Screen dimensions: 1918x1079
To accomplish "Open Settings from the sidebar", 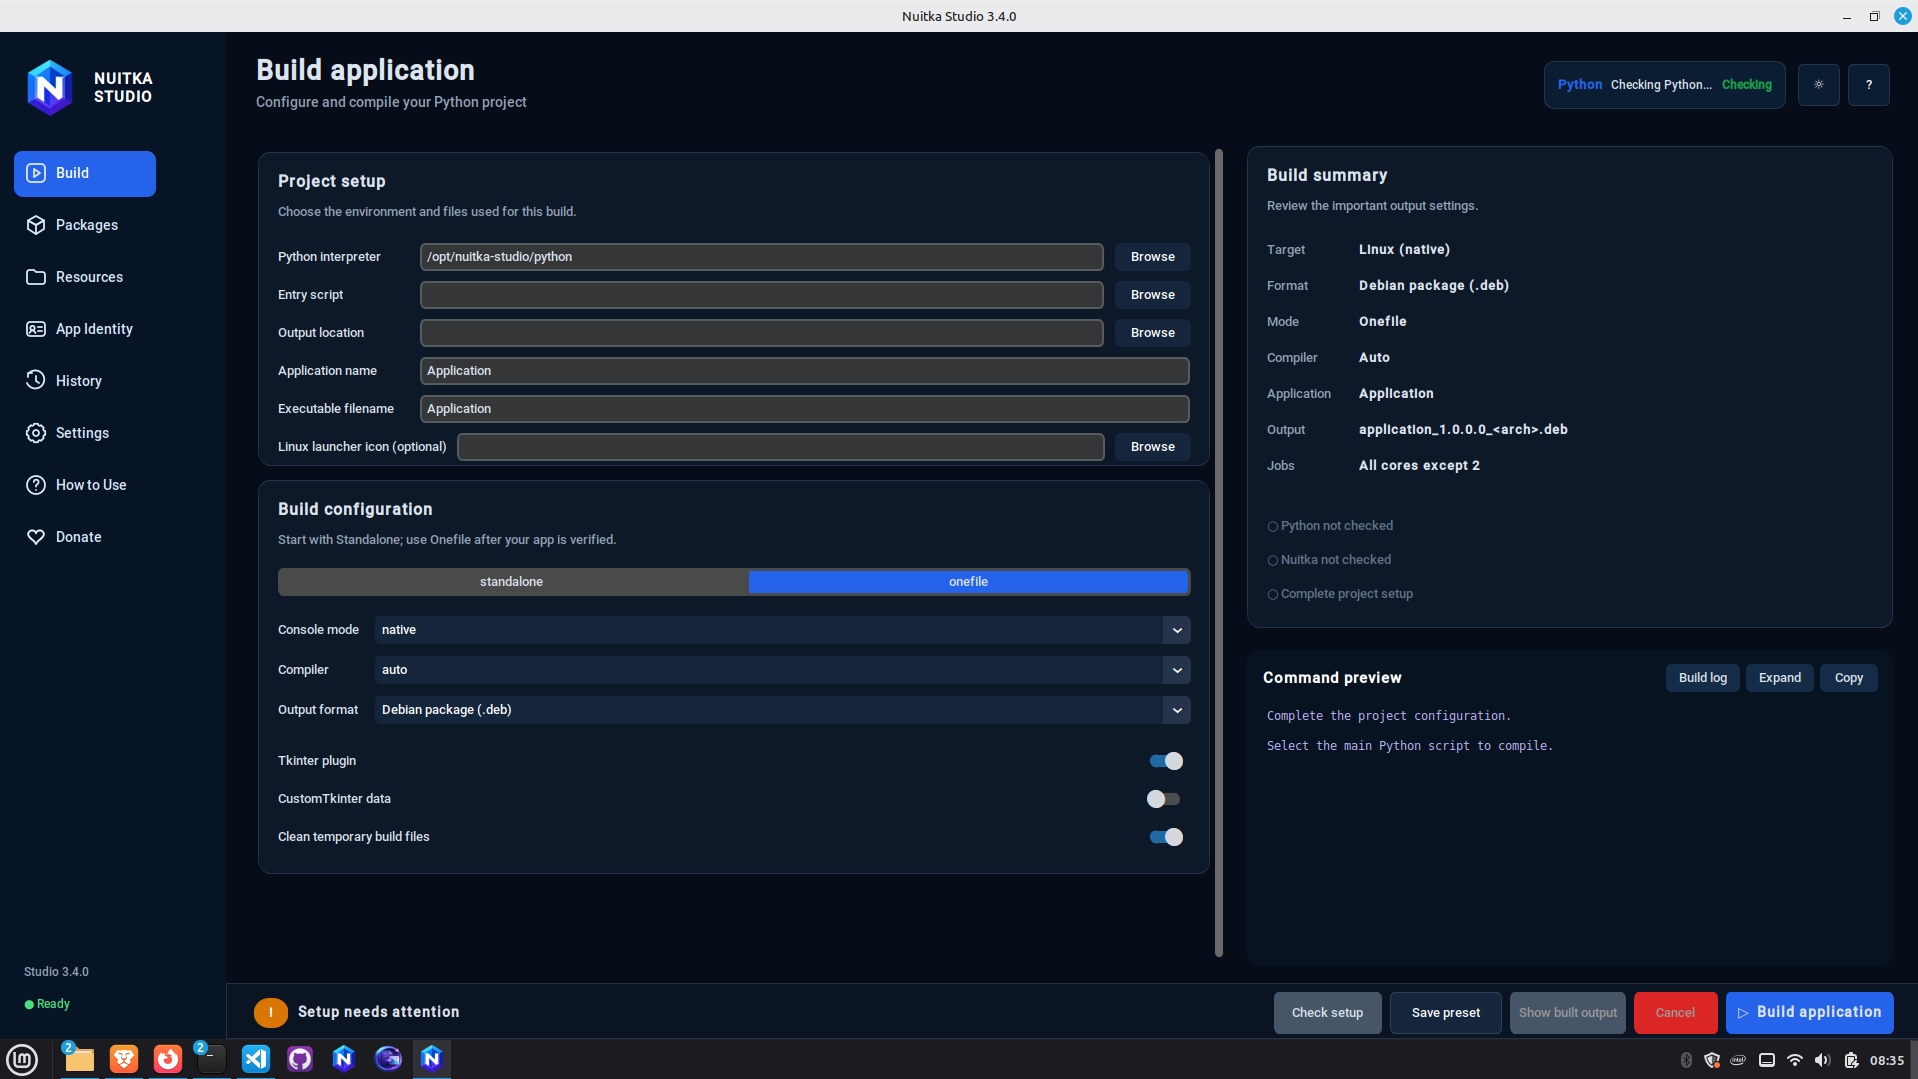I will (85, 433).
